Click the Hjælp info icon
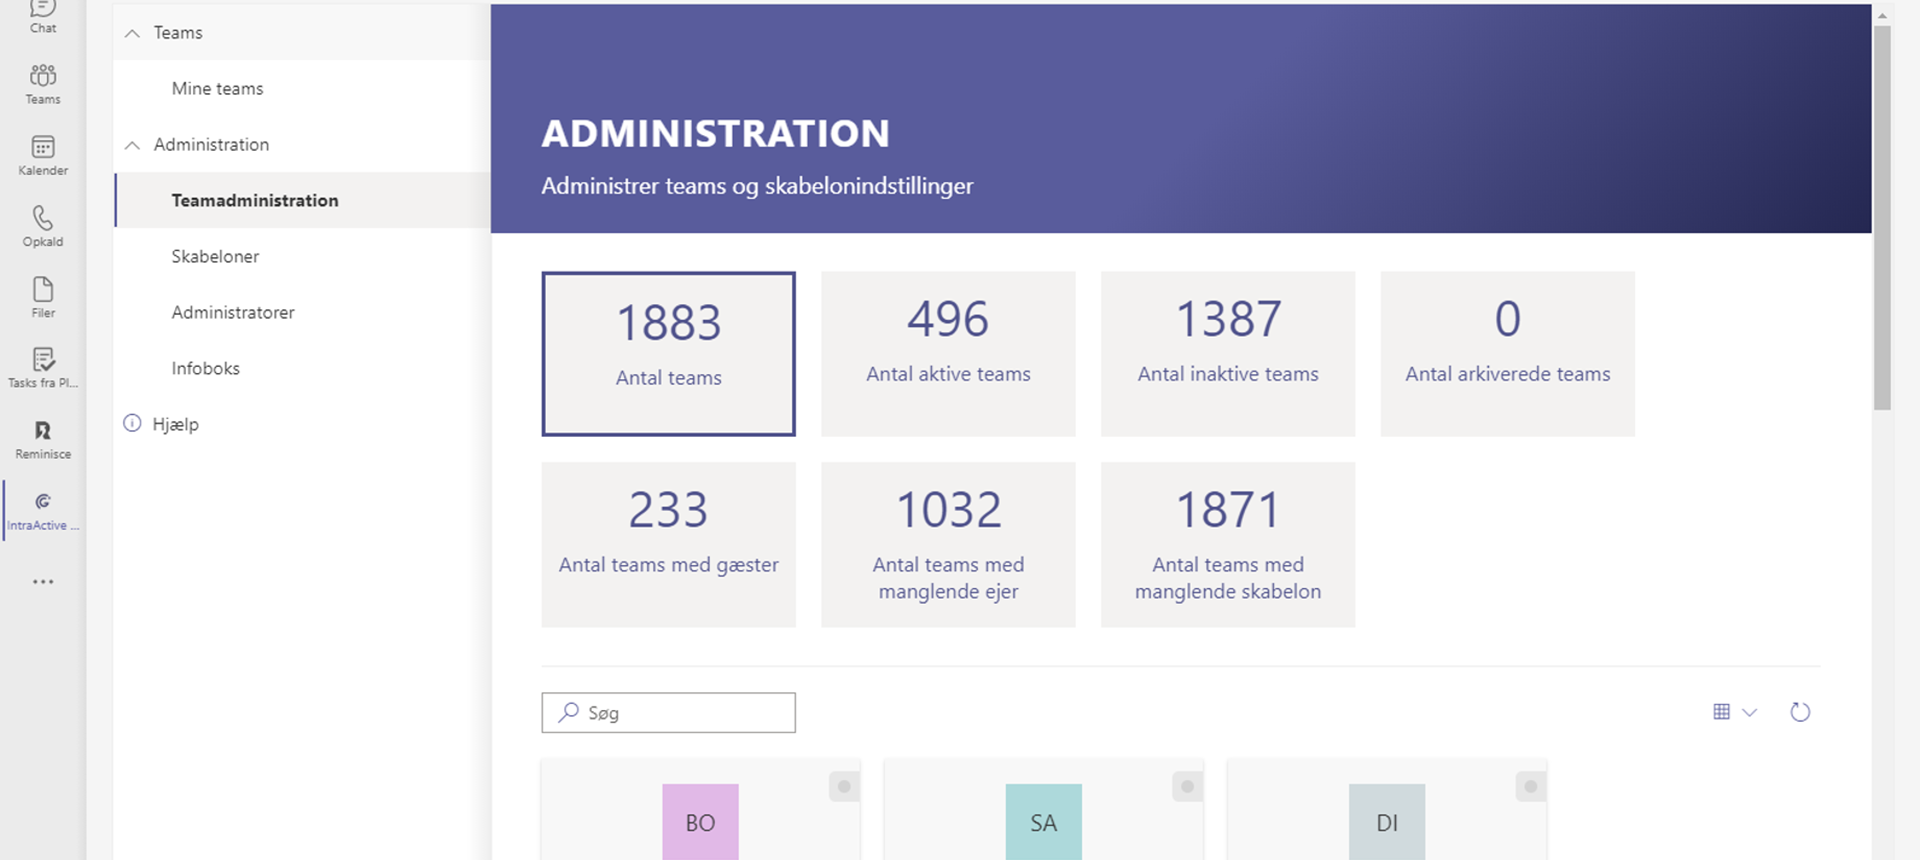Viewport: 1920px width, 860px height. coord(132,423)
